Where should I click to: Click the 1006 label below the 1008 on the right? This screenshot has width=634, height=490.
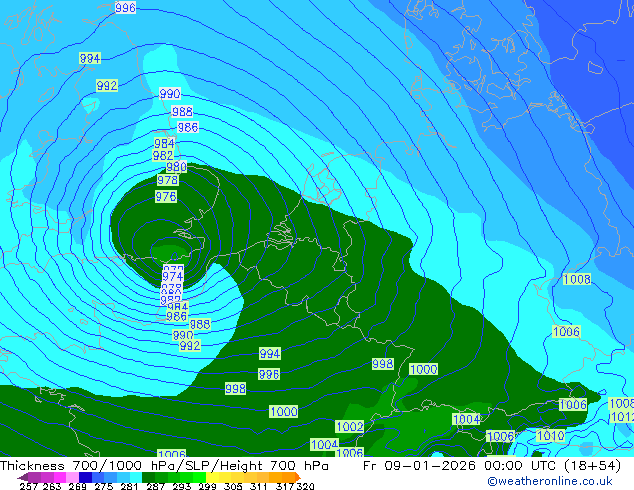coord(566,332)
